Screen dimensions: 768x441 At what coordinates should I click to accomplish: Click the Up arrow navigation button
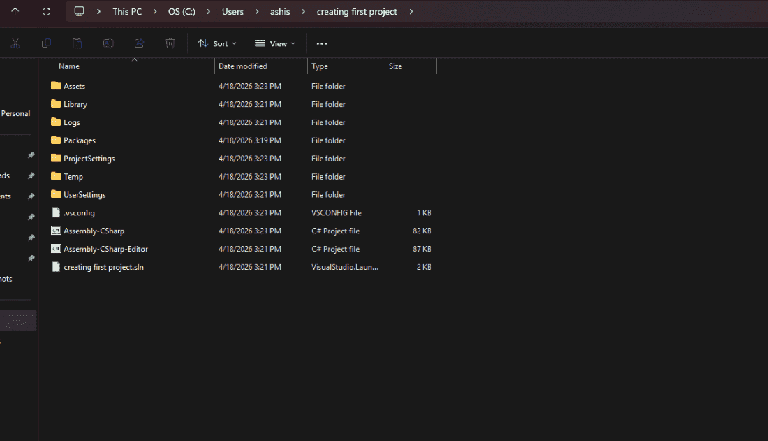coord(15,11)
